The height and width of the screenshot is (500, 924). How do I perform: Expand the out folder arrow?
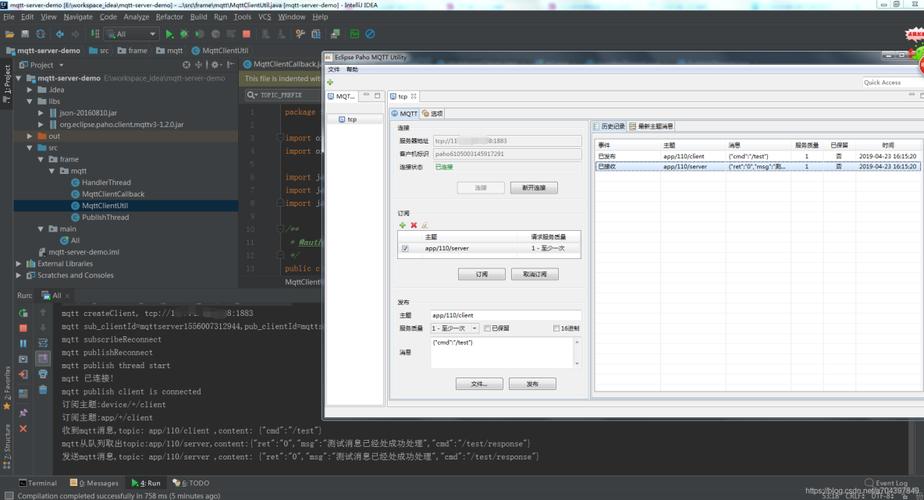(29, 136)
